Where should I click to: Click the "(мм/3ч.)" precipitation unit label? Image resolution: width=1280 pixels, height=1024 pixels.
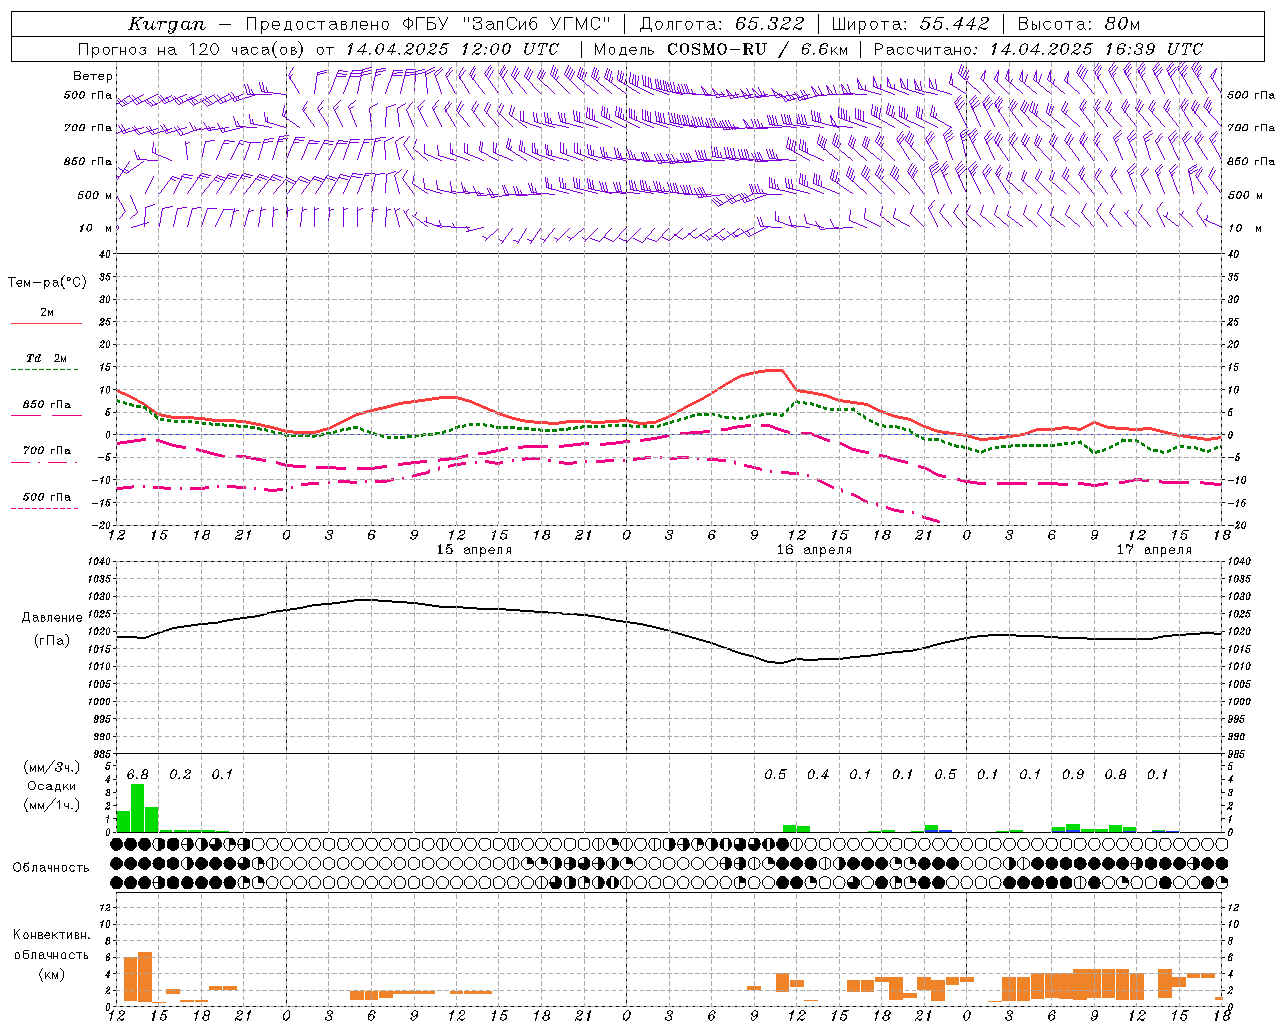tap(52, 768)
